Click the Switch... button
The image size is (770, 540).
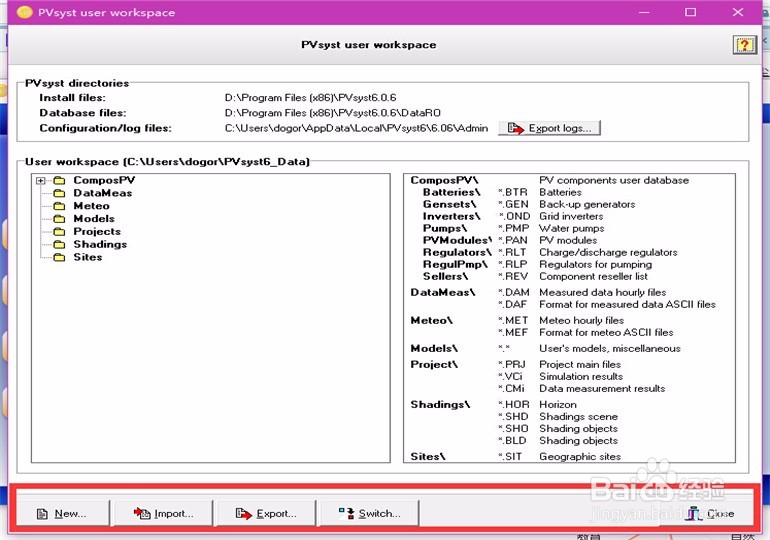point(369,513)
